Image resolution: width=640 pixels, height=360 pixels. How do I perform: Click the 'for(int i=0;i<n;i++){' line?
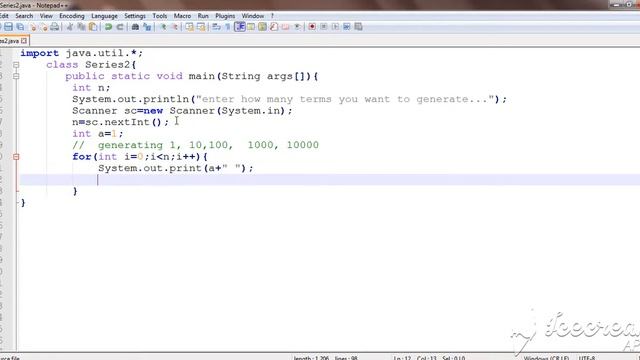(140, 157)
